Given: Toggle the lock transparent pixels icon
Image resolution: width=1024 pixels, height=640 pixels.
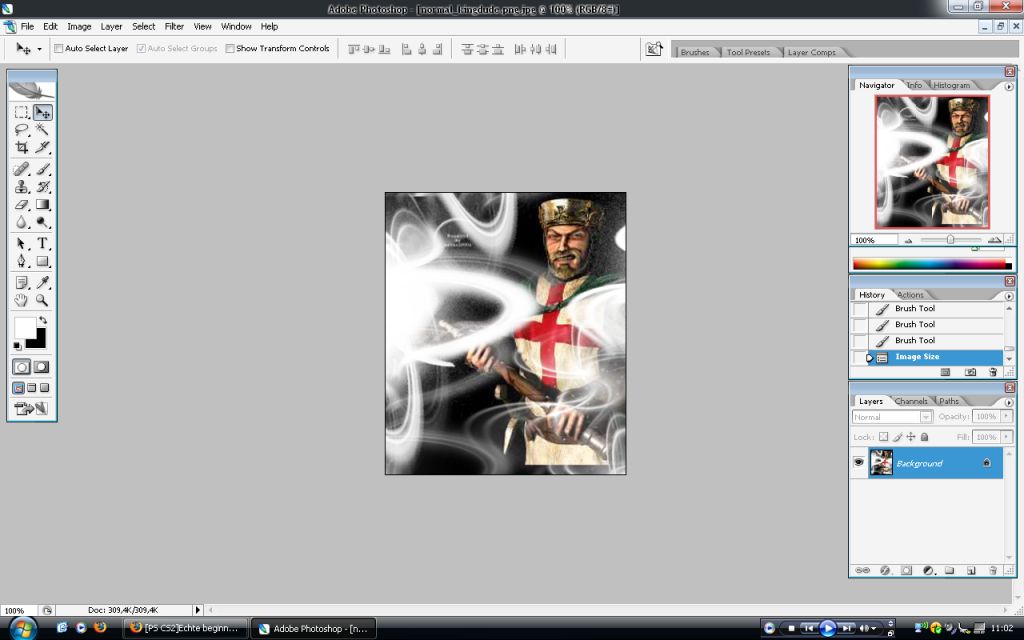Looking at the screenshot, I should click(x=883, y=437).
